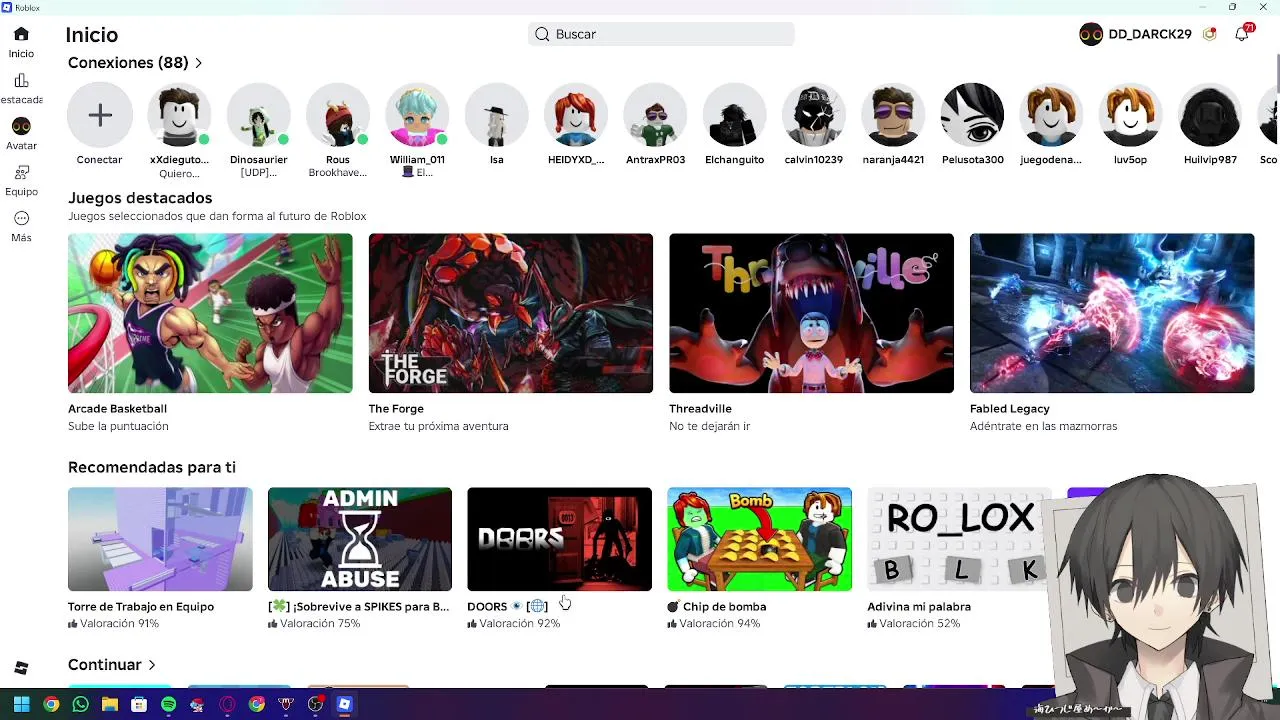Open Fabled Legacy game thumbnail

(1112, 313)
